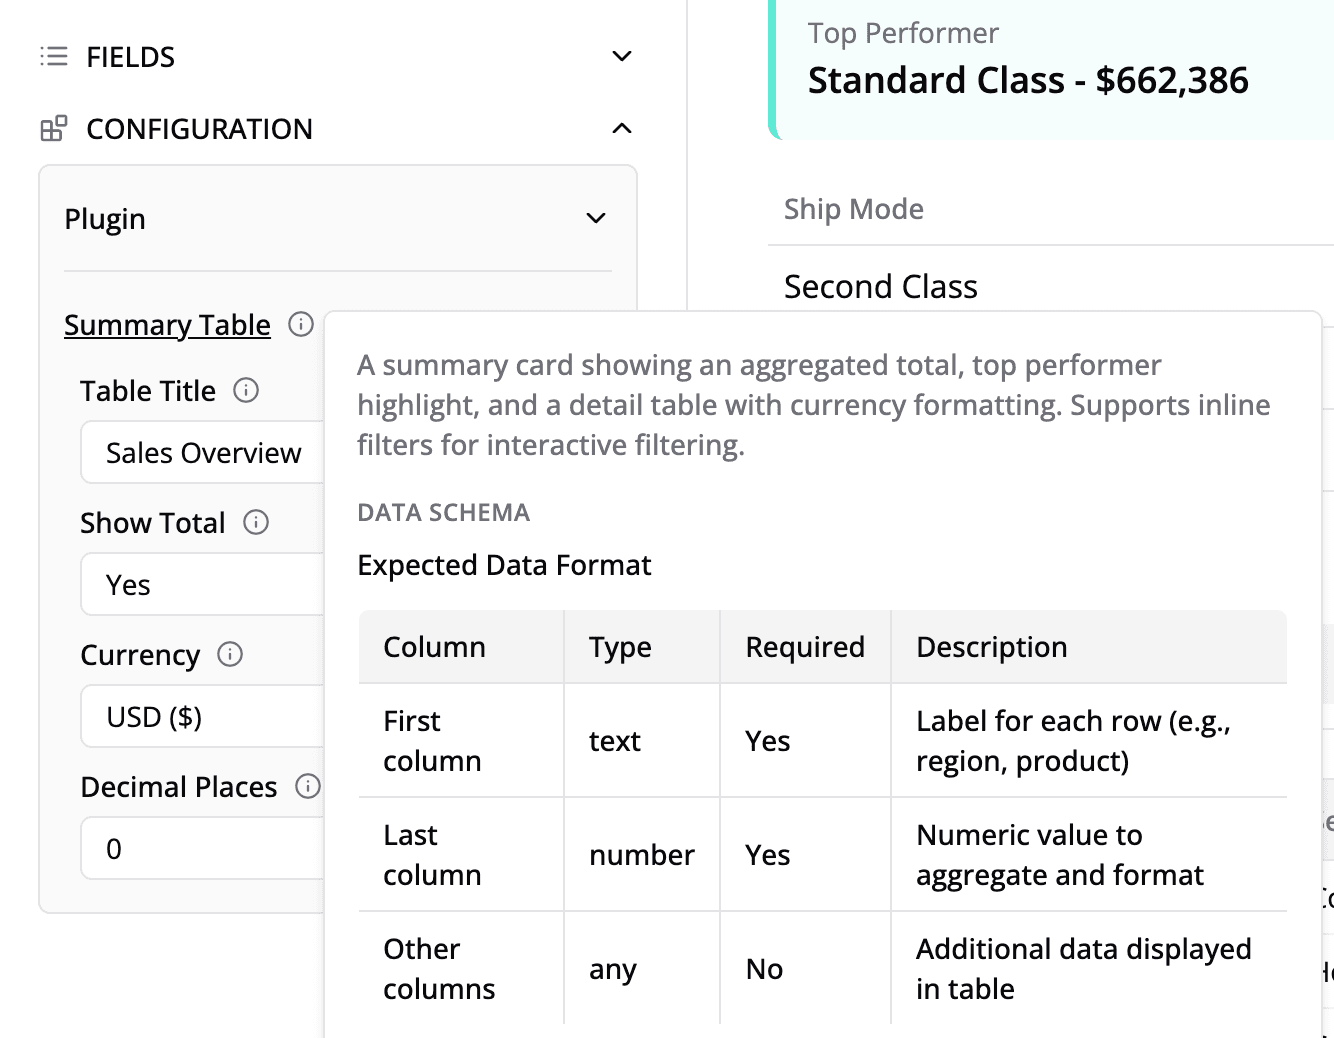
Task: Collapse the Configuration section chevron
Action: click(622, 129)
